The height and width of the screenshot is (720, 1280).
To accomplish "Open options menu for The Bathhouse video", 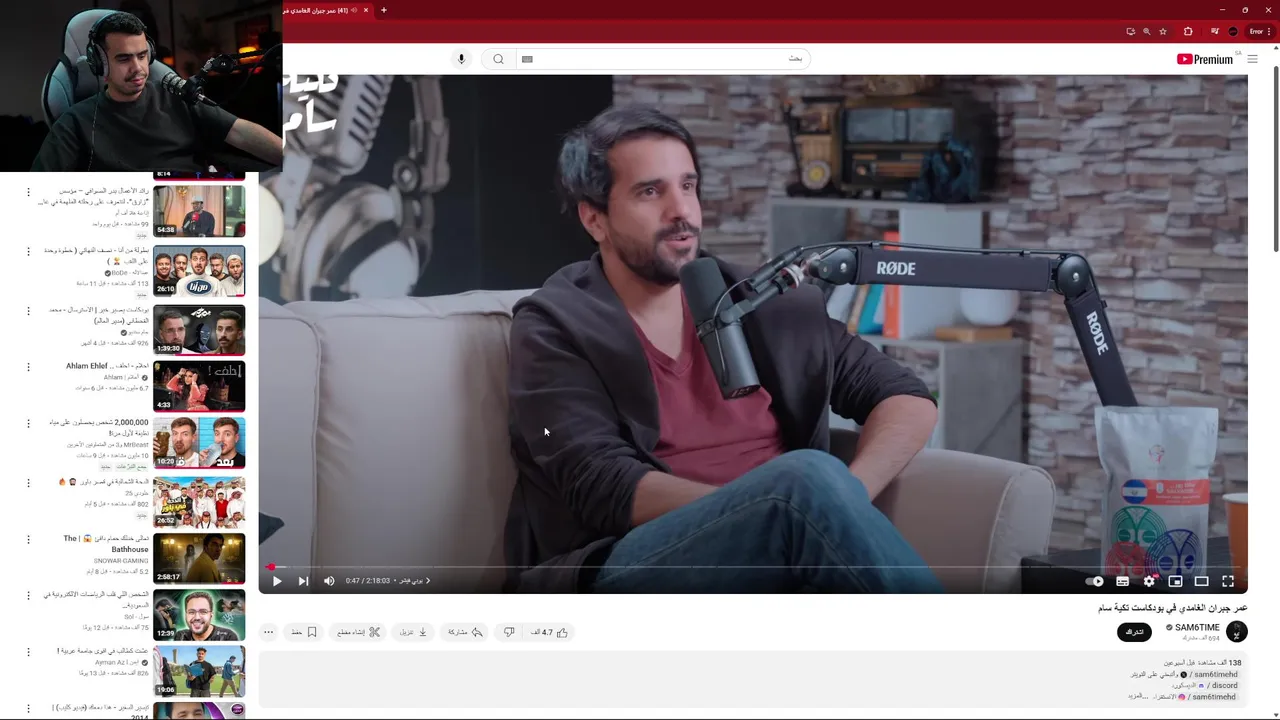I will [x=28, y=540].
